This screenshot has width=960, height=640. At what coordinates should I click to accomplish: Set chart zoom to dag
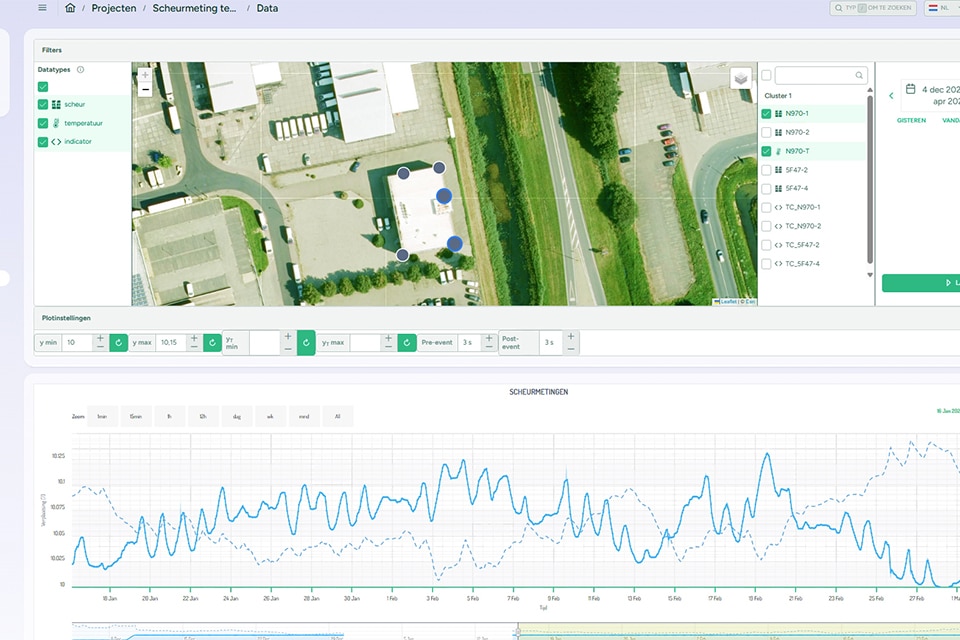pos(236,416)
